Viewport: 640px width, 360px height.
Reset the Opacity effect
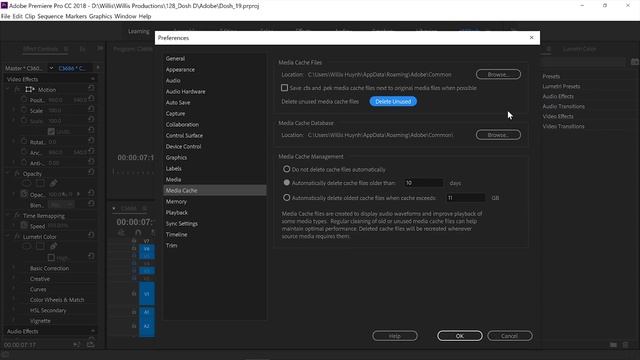point(91,172)
